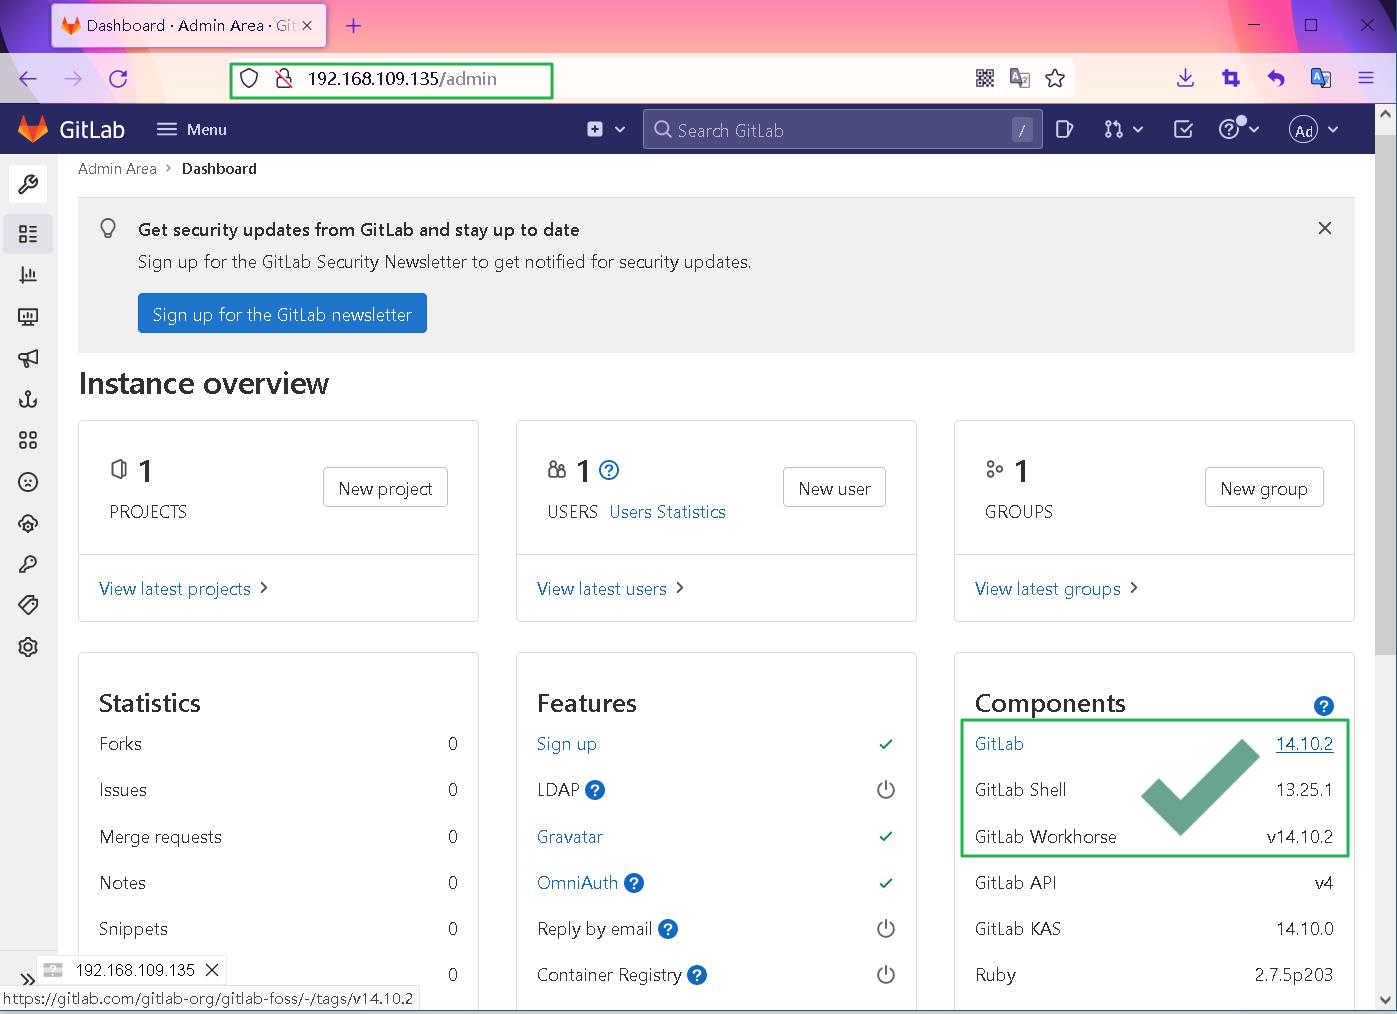Screen dimensions: 1397x1014
Task: Open View latest groups link
Action: (1056, 588)
